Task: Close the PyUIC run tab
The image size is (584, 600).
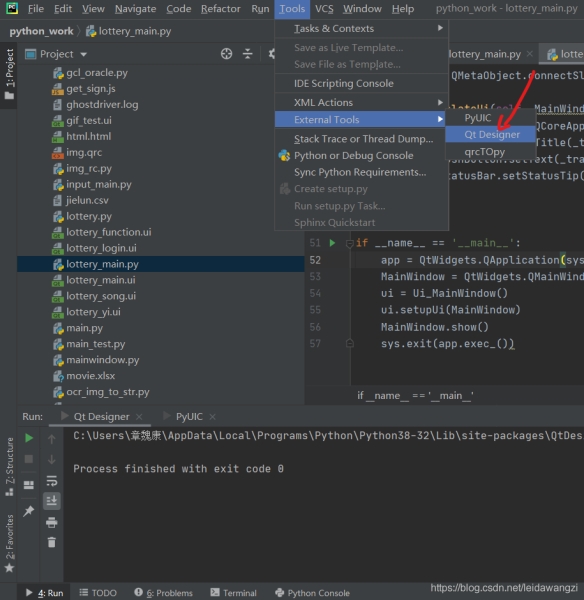Action: click(212, 417)
